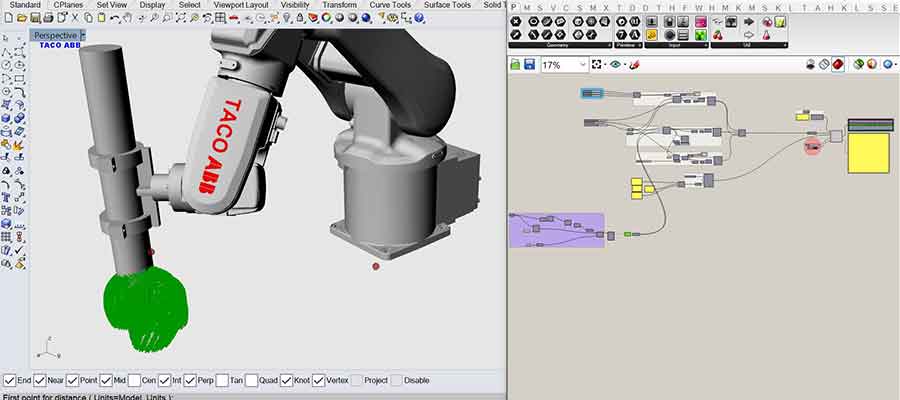The image size is (900, 400).
Task: Switch to the Standard toolbar tab
Action: click(25, 5)
